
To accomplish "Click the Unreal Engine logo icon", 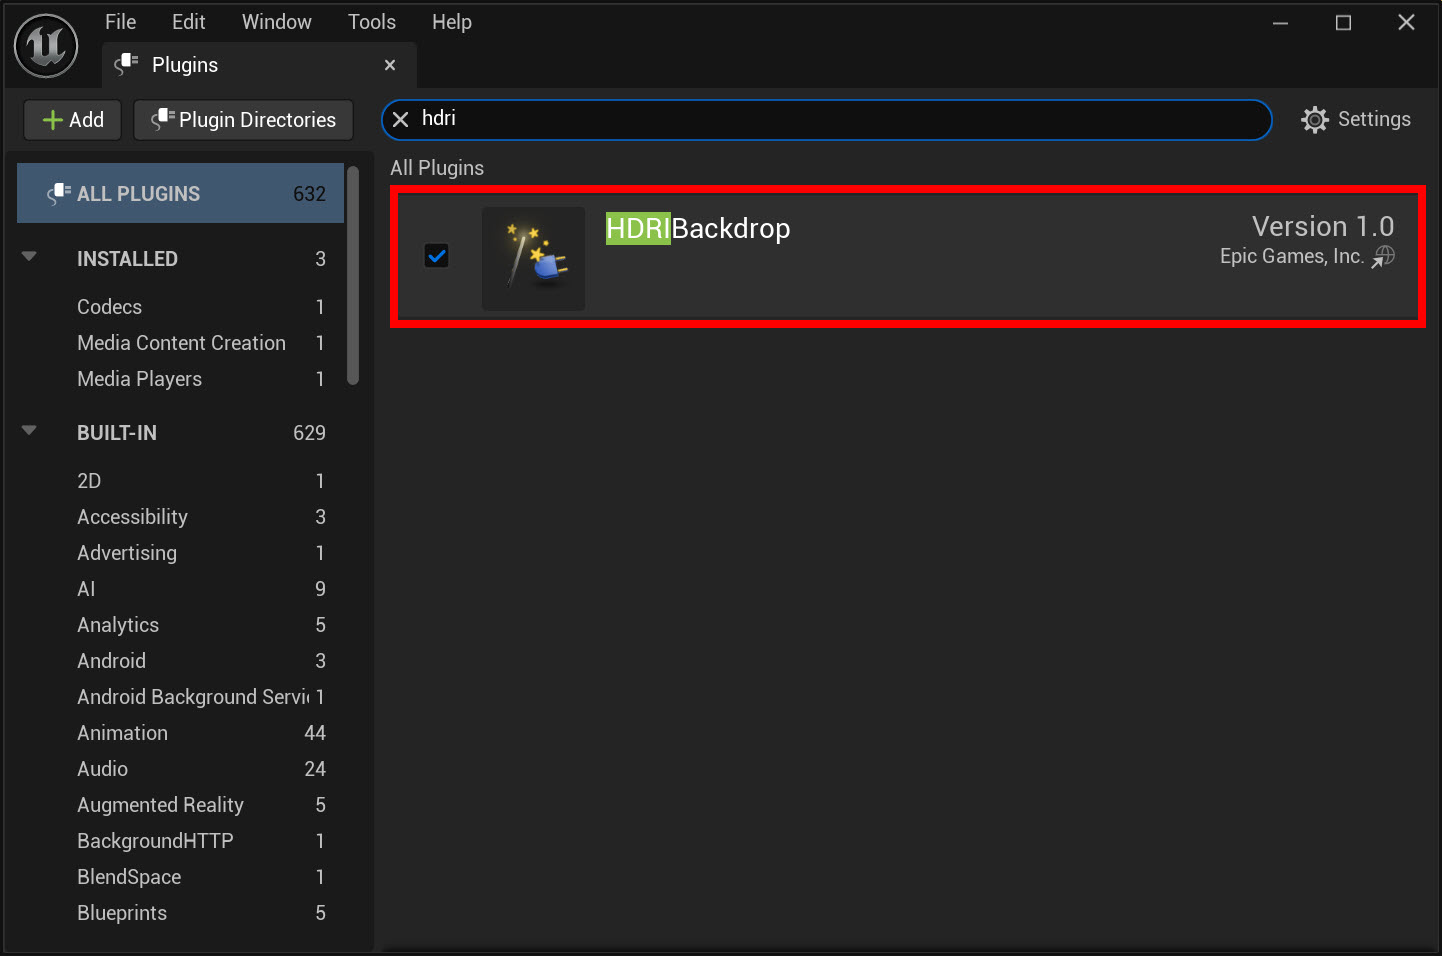I will click(46, 46).
